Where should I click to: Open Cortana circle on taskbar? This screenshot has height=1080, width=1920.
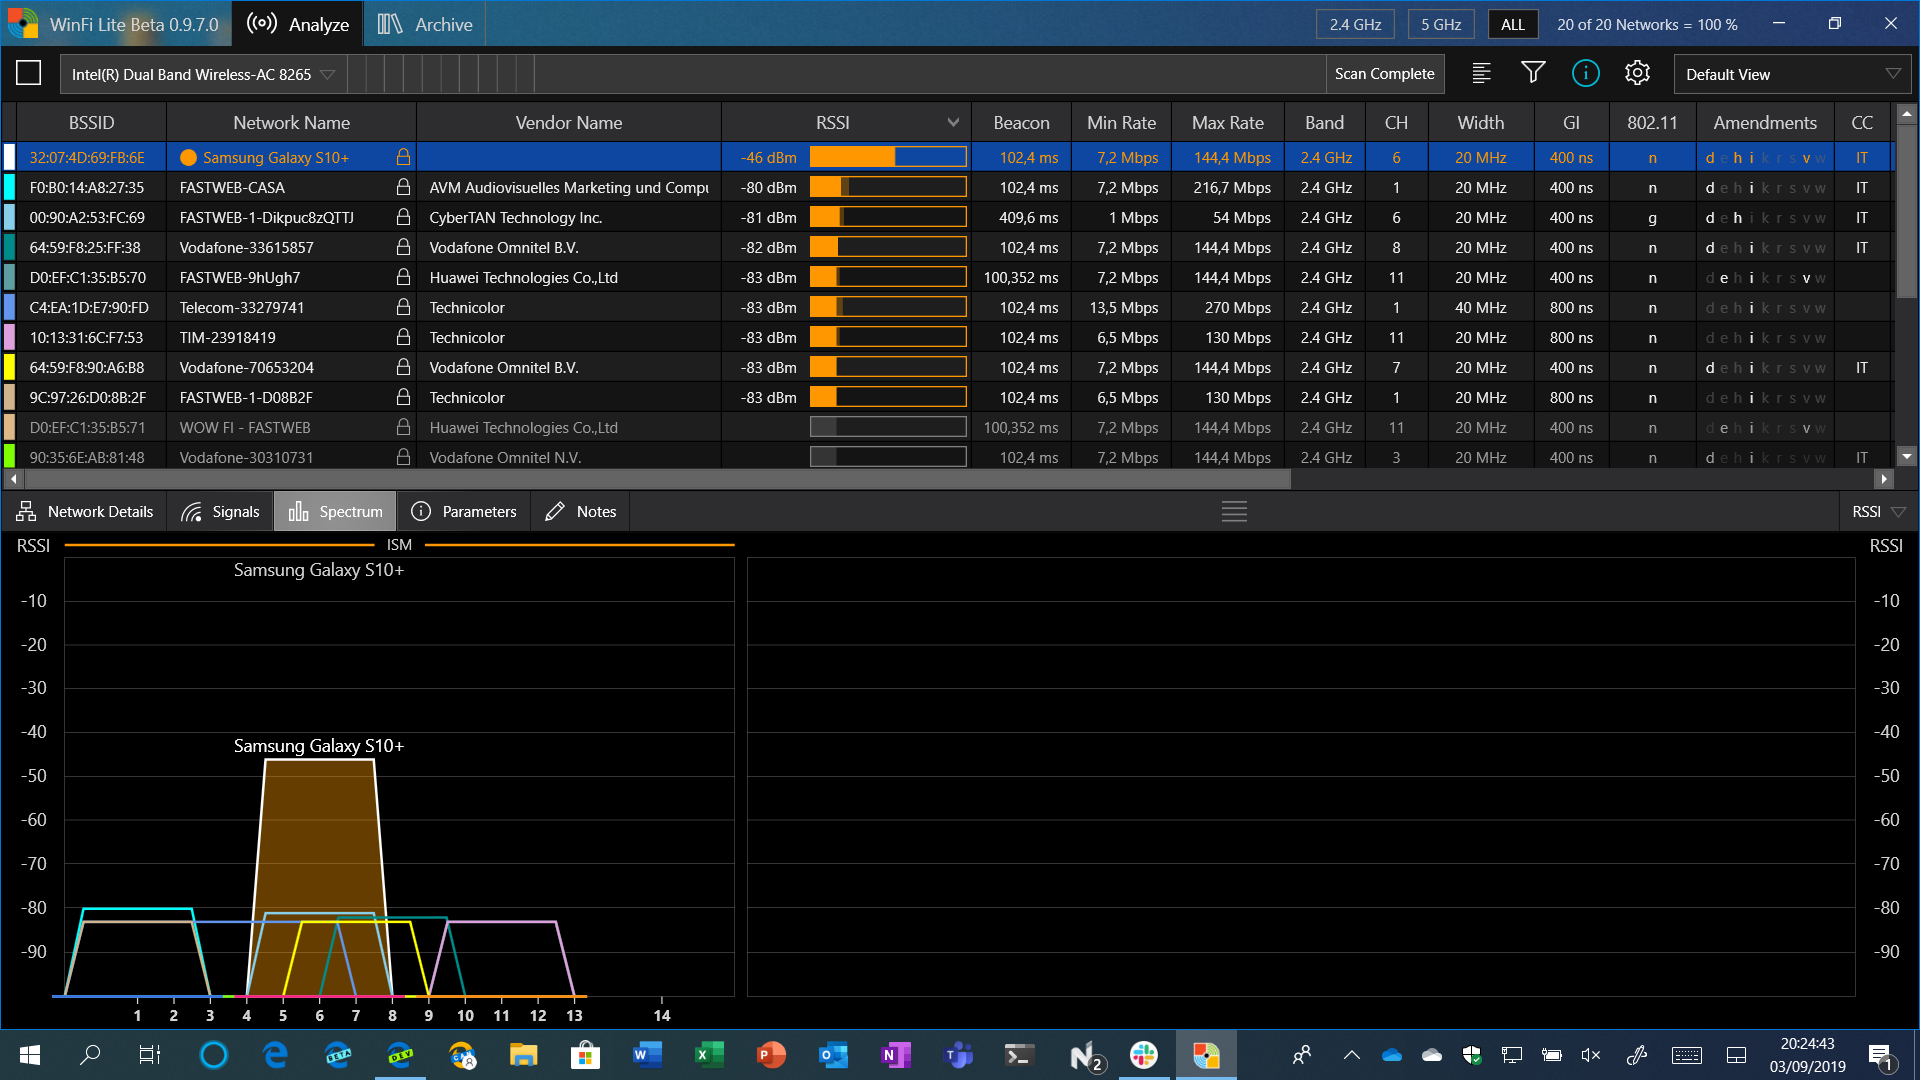coord(214,1055)
